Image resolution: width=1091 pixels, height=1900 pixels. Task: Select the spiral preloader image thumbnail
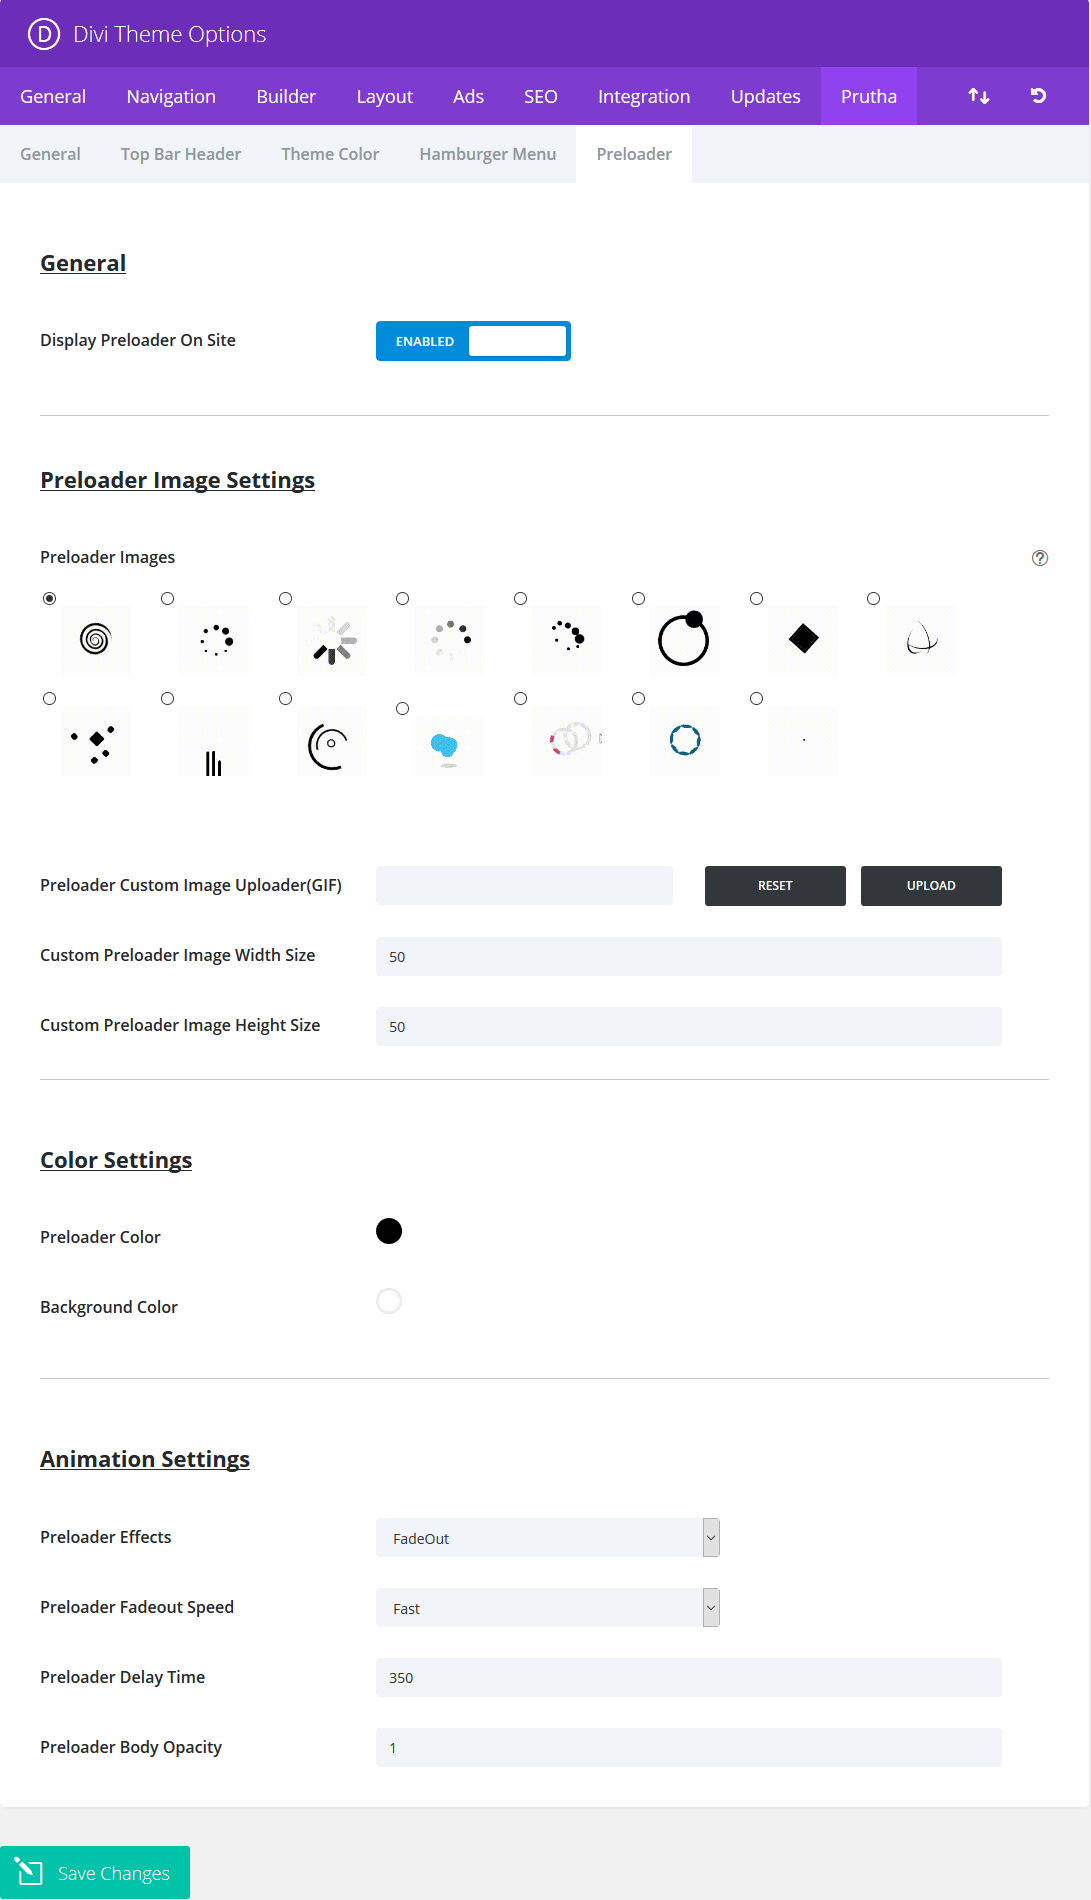95,639
